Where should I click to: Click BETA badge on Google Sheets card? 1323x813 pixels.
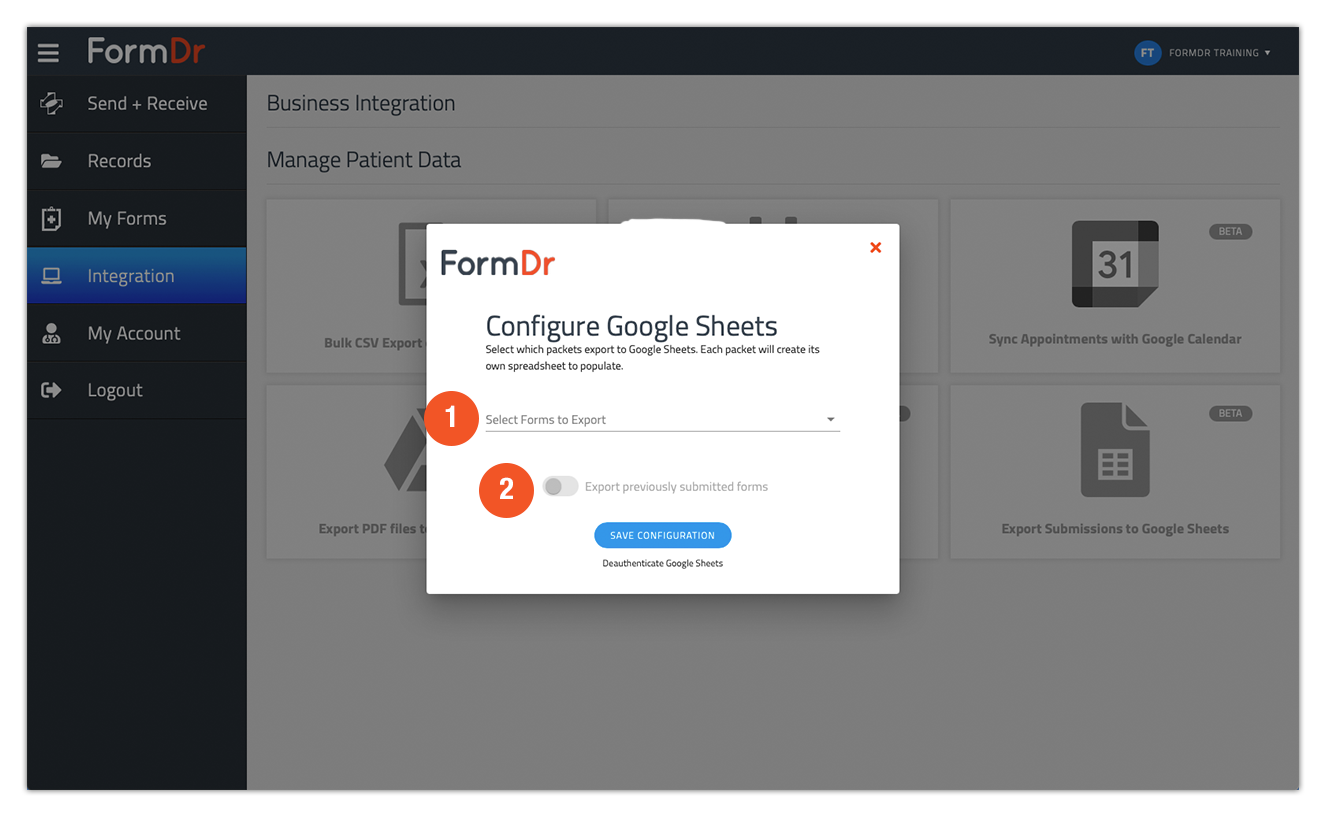tap(1230, 413)
